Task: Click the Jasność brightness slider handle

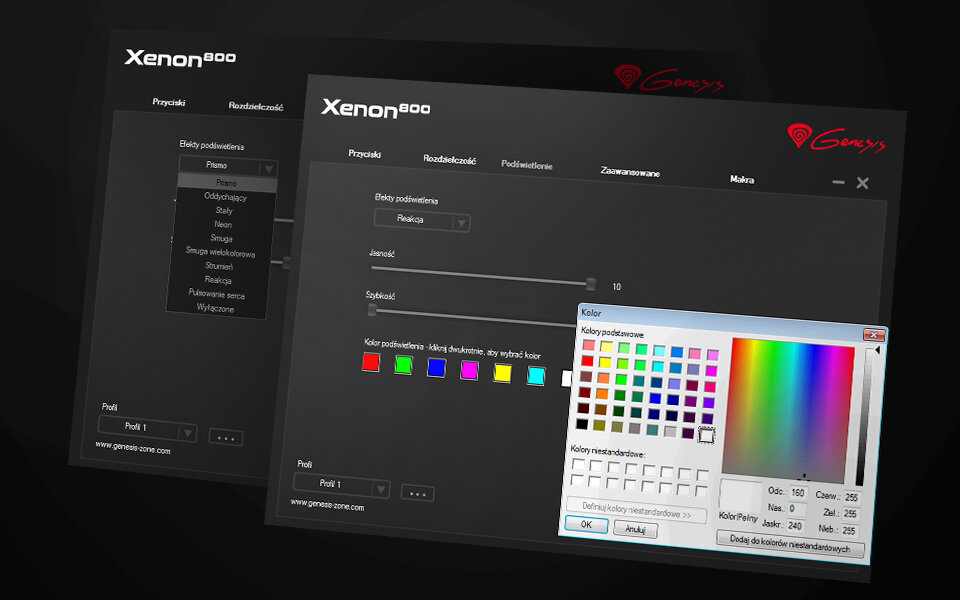Action: [591, 284]
